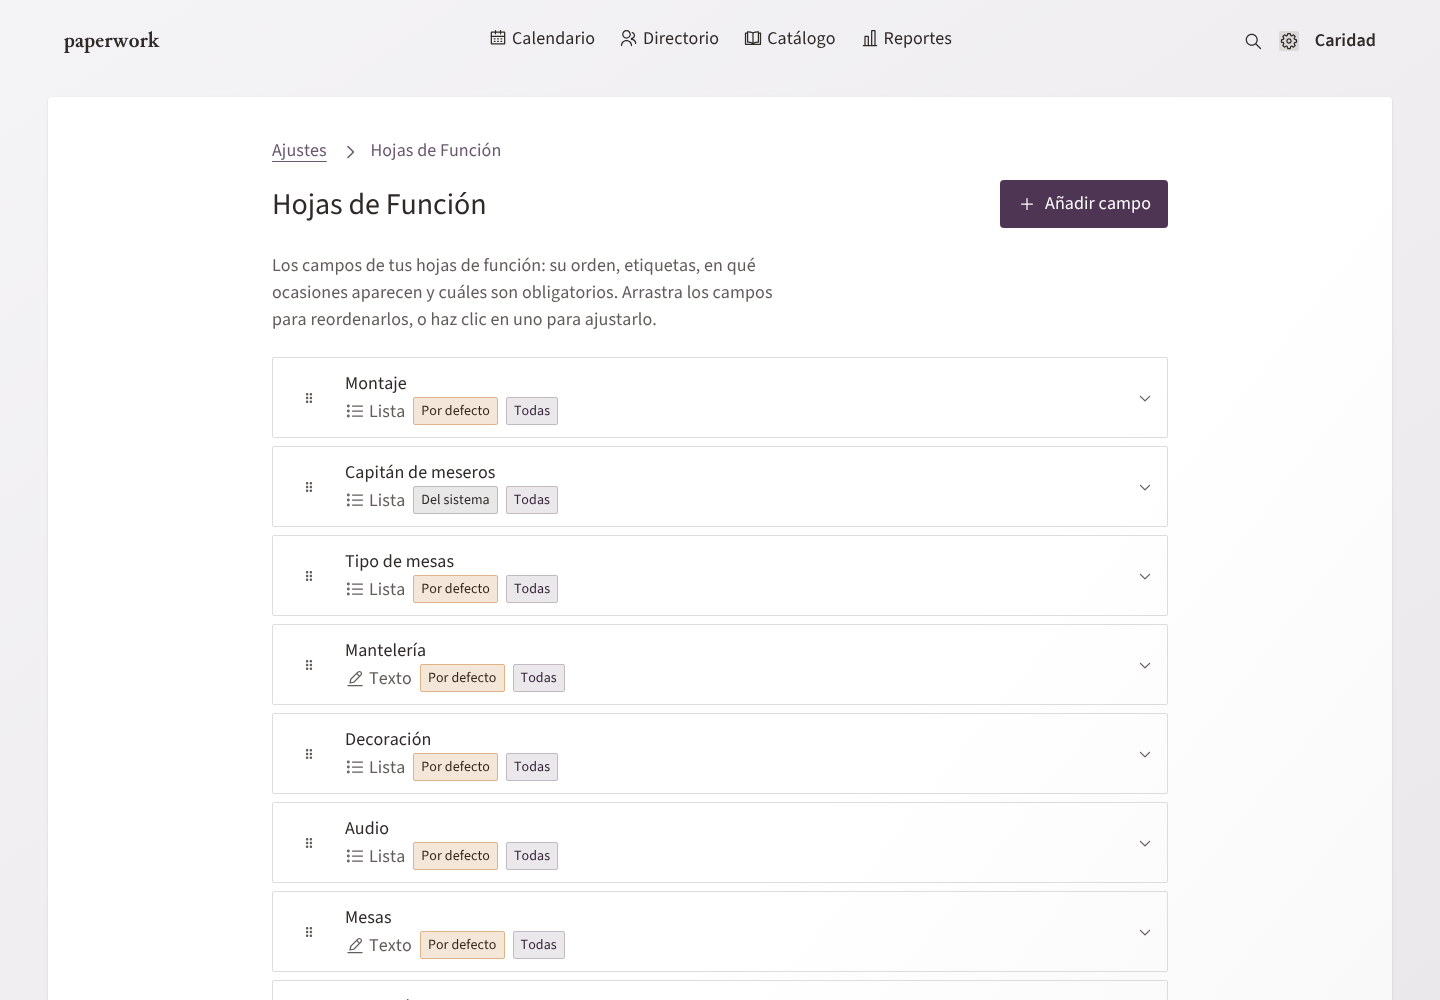Click the pencil text icon in Mesas row

point(355,945)
